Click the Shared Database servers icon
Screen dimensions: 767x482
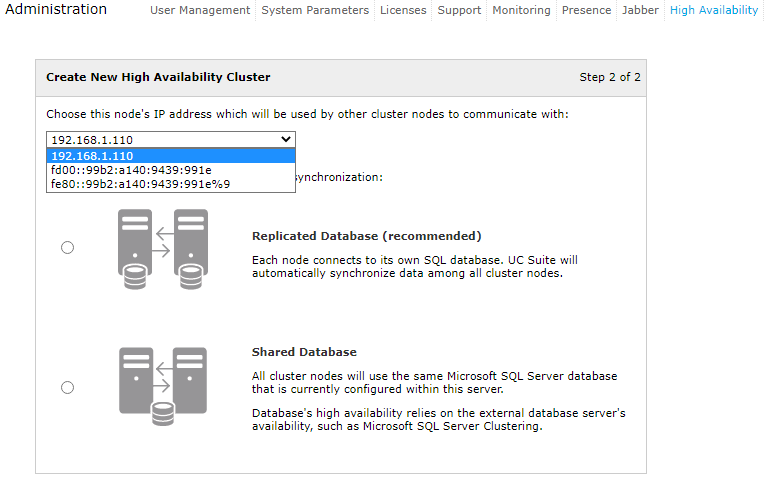click(x=163, y=381)
